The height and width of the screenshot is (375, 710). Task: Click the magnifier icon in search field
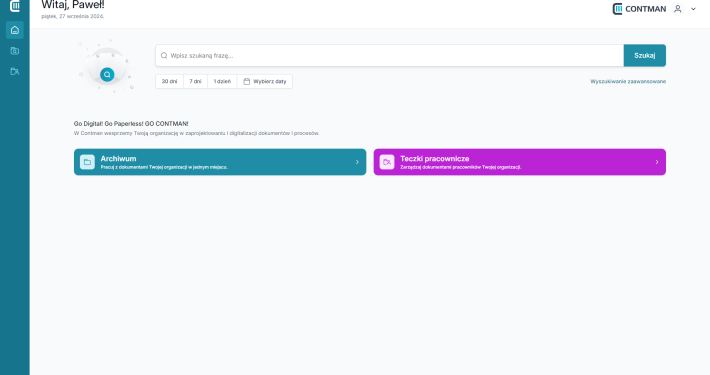pyautogui.click(x=164, y=56)
